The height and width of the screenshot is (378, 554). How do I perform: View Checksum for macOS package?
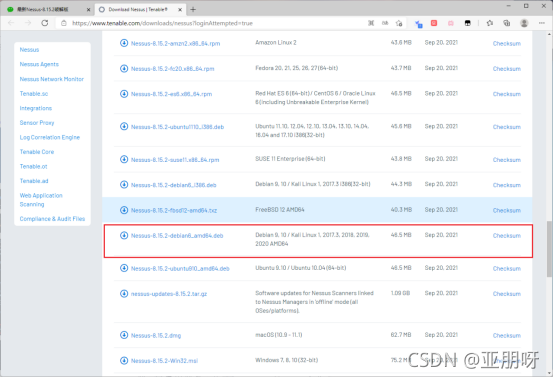507,336
